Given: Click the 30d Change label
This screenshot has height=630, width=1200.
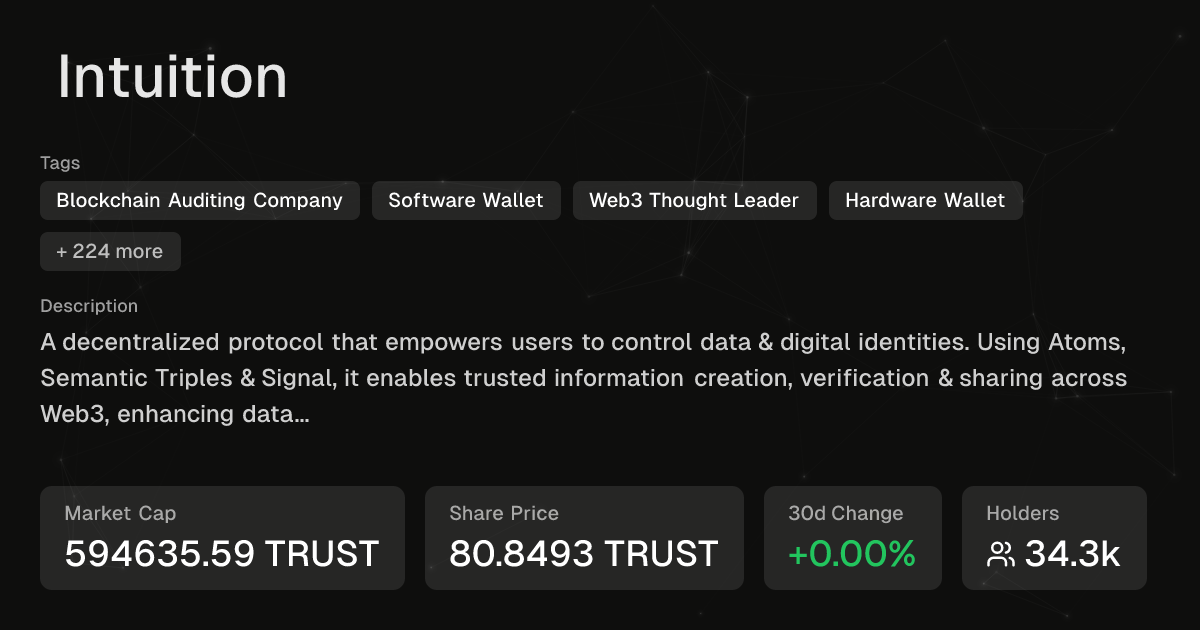Looking at the screenshot, I should (x=846, y=513).
